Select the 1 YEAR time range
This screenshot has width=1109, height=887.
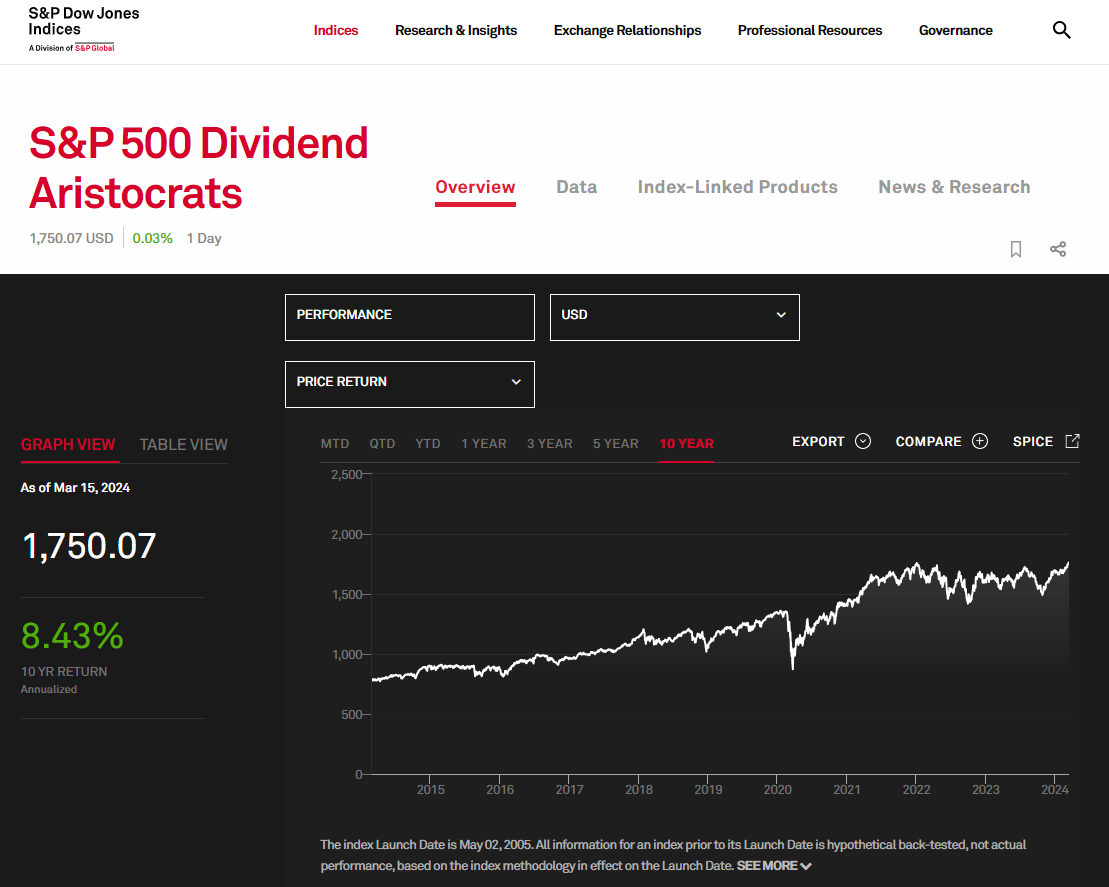click(x=484, y=442)
